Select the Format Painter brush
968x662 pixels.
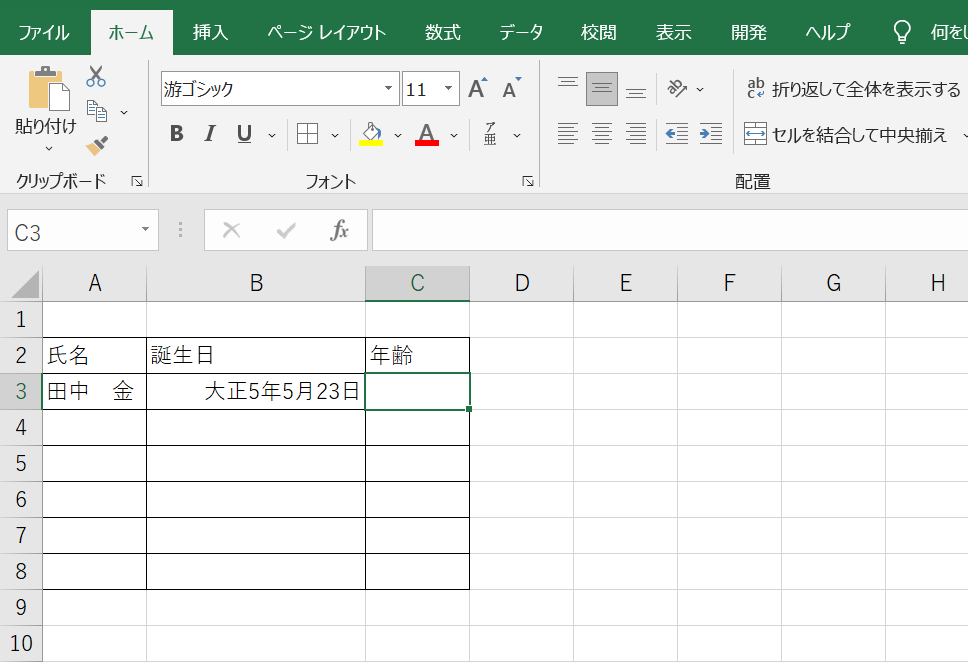click(x=97, y=146)
